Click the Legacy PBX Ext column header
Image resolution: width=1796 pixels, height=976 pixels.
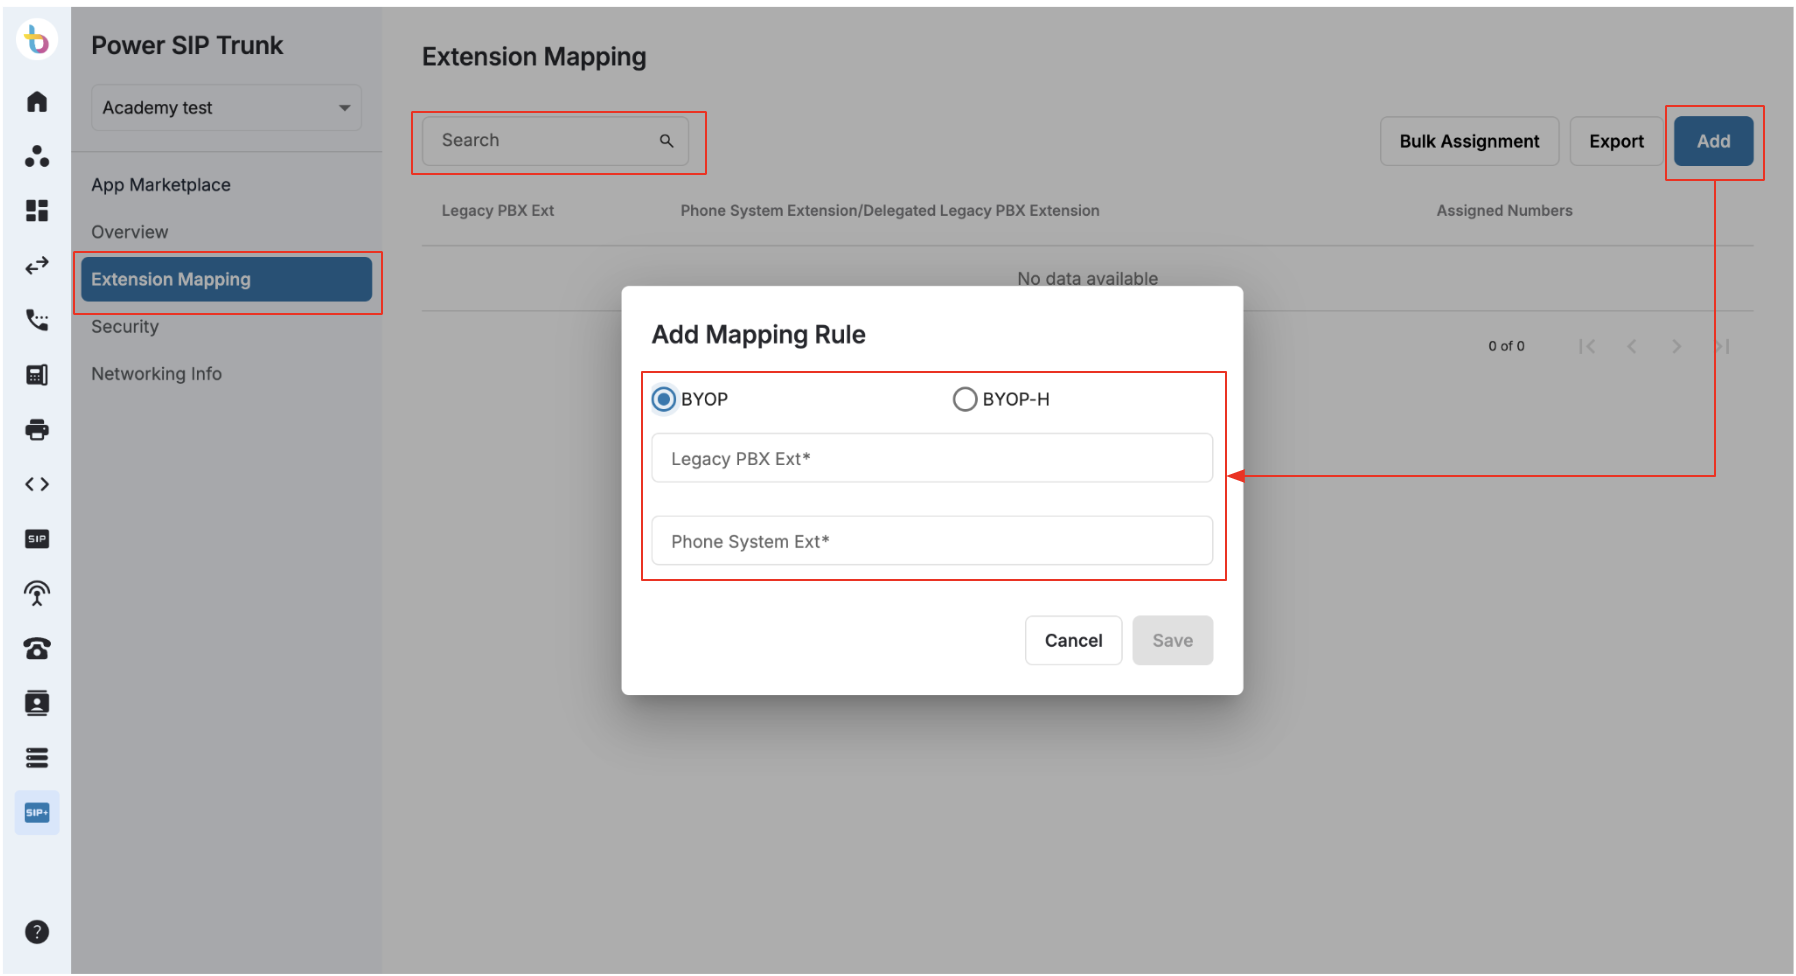coord(498,211)
